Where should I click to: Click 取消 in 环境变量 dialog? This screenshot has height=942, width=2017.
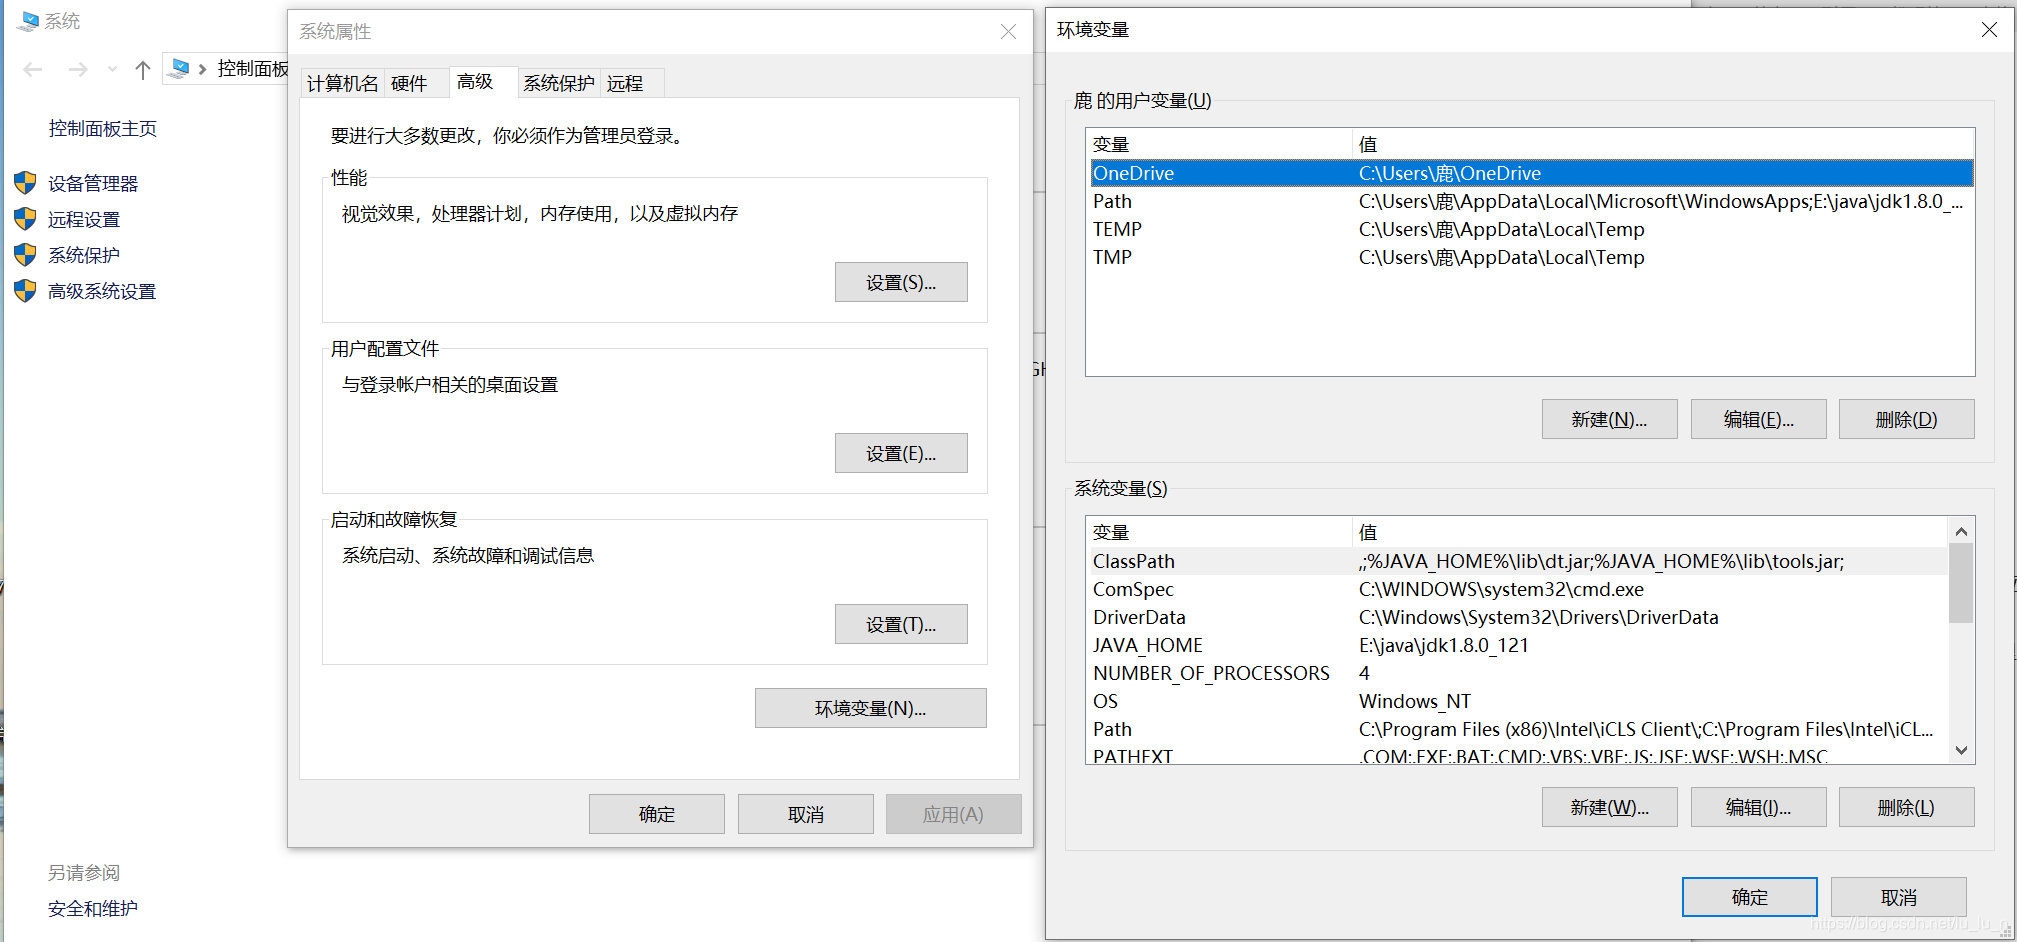click(x=1898, y=897)
